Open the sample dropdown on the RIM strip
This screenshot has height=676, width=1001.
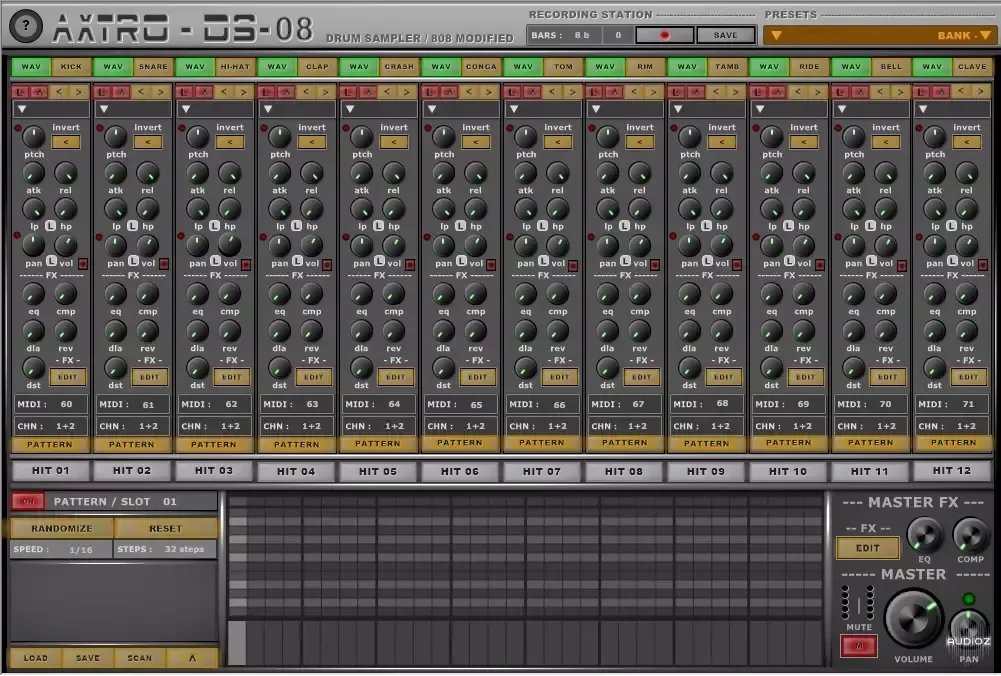(x=624, y=109)
